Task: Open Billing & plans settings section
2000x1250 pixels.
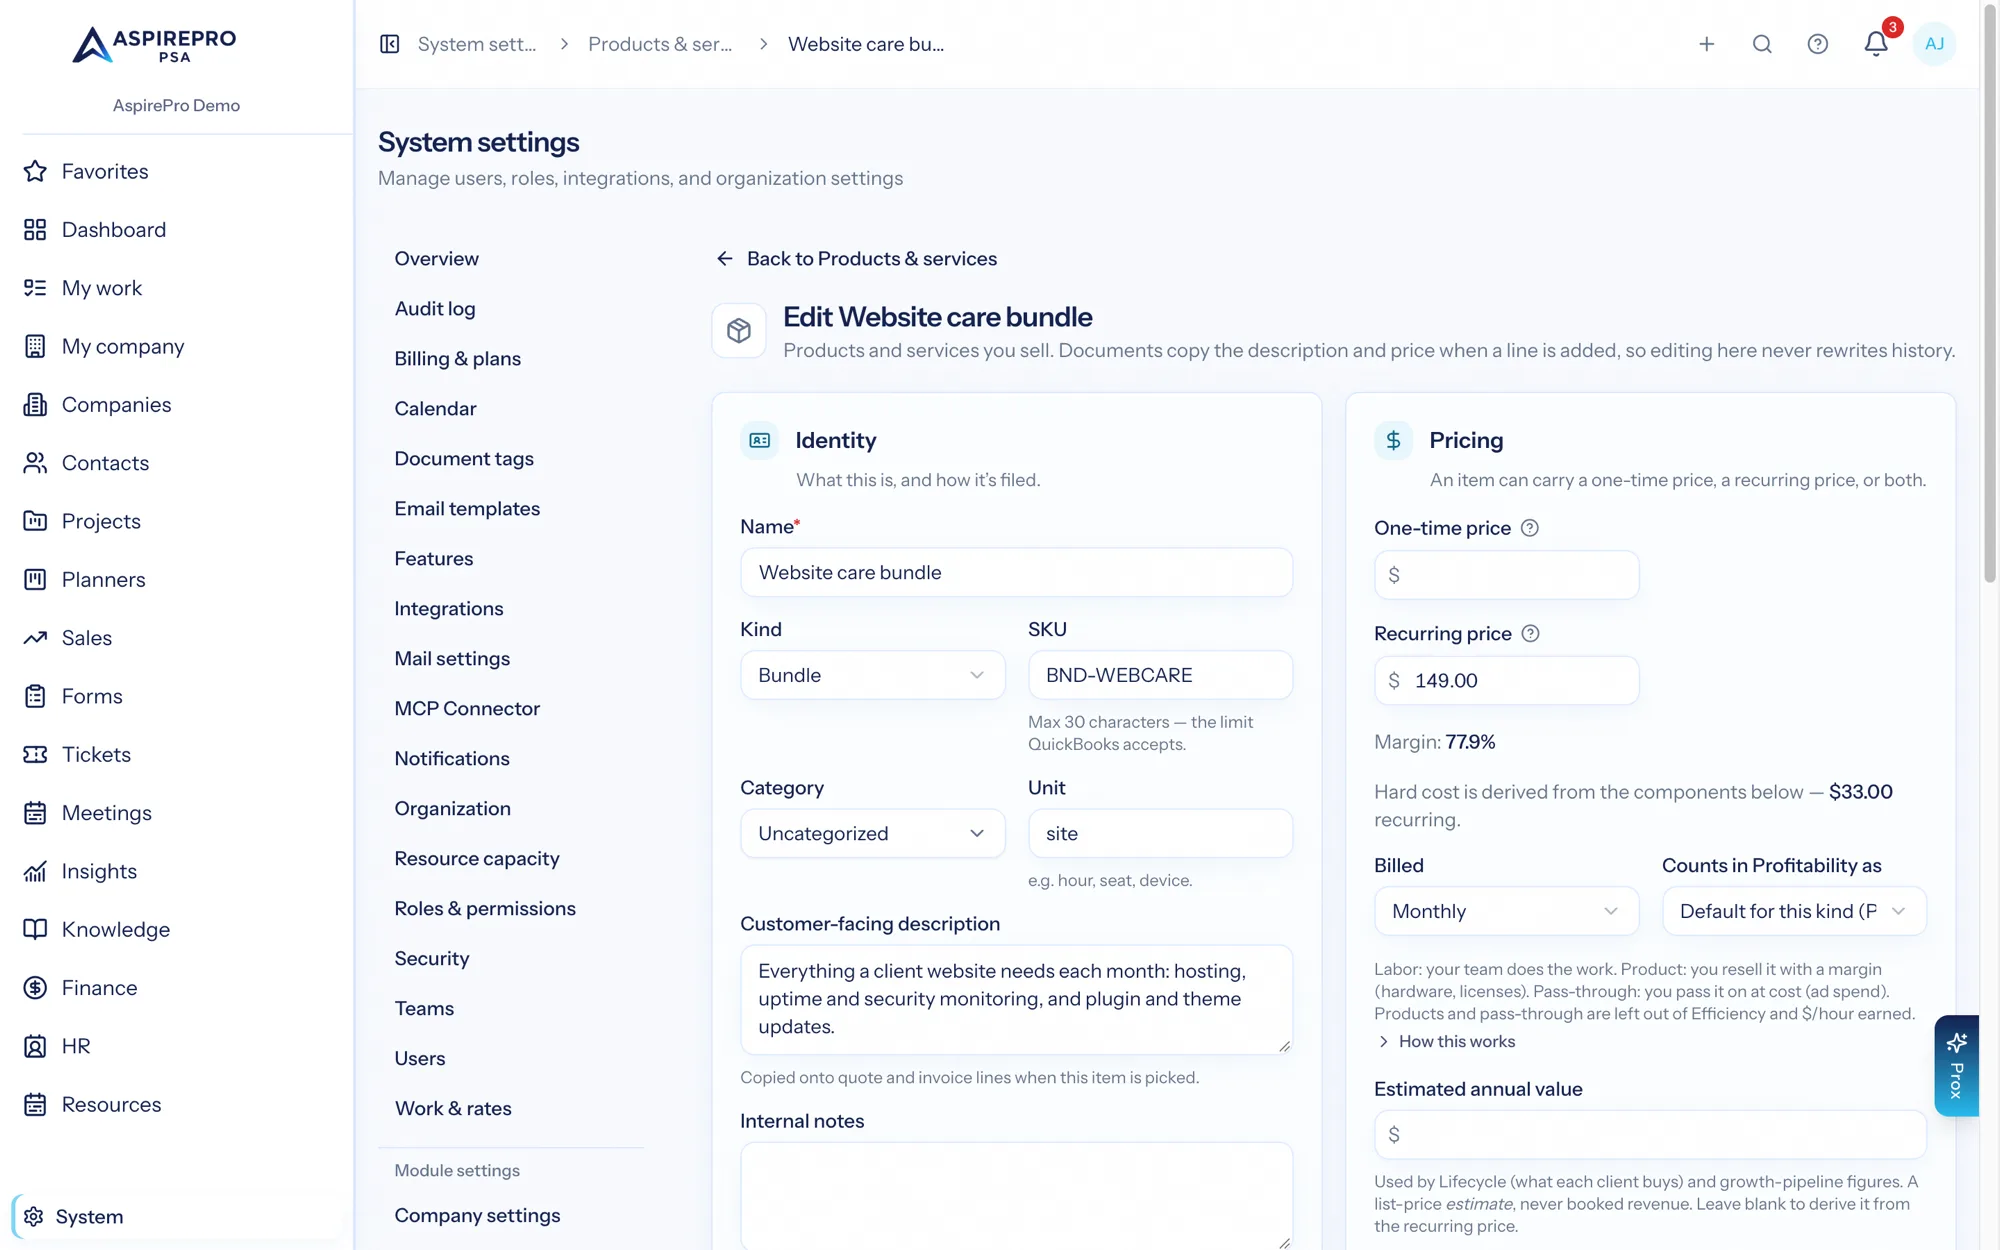Action: tap(457, 359)
